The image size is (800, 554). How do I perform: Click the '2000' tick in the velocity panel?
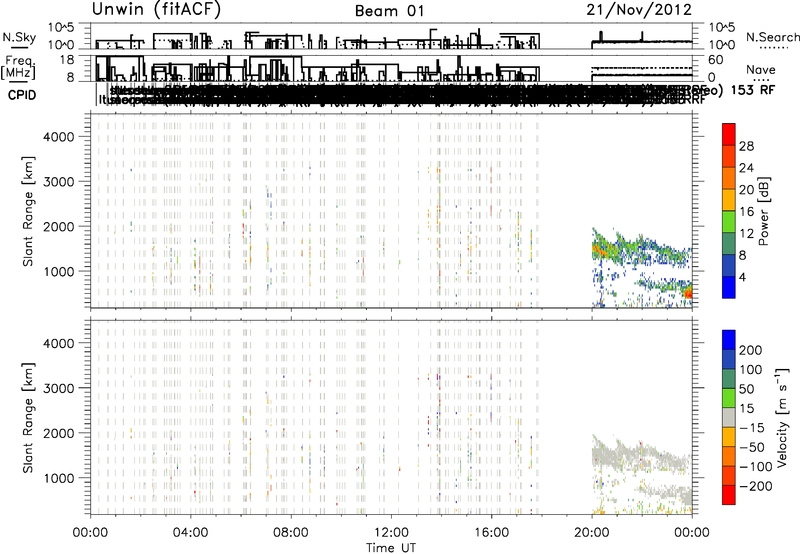coord(58,433)
